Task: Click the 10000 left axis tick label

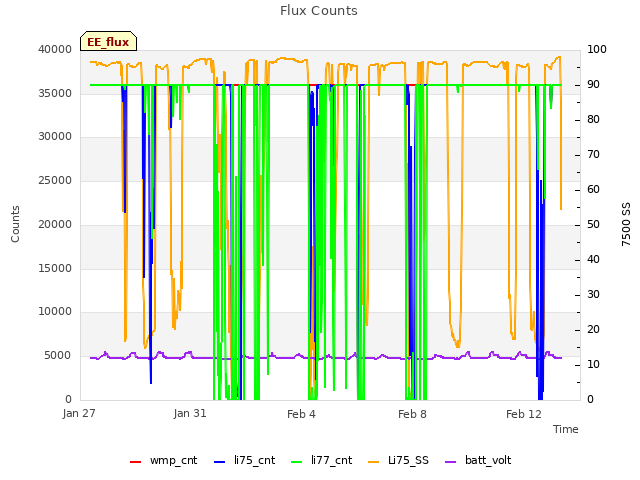Action: click(x=55, y=311)
